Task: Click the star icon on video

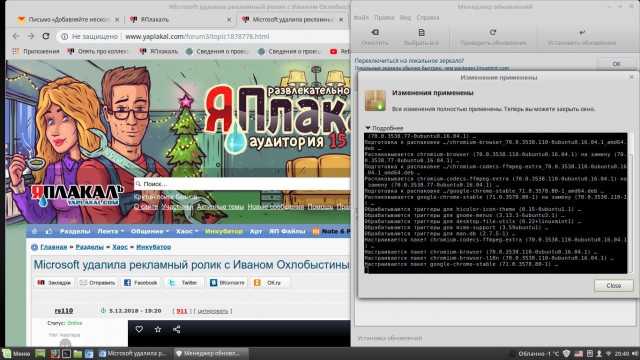Action: 158,329
